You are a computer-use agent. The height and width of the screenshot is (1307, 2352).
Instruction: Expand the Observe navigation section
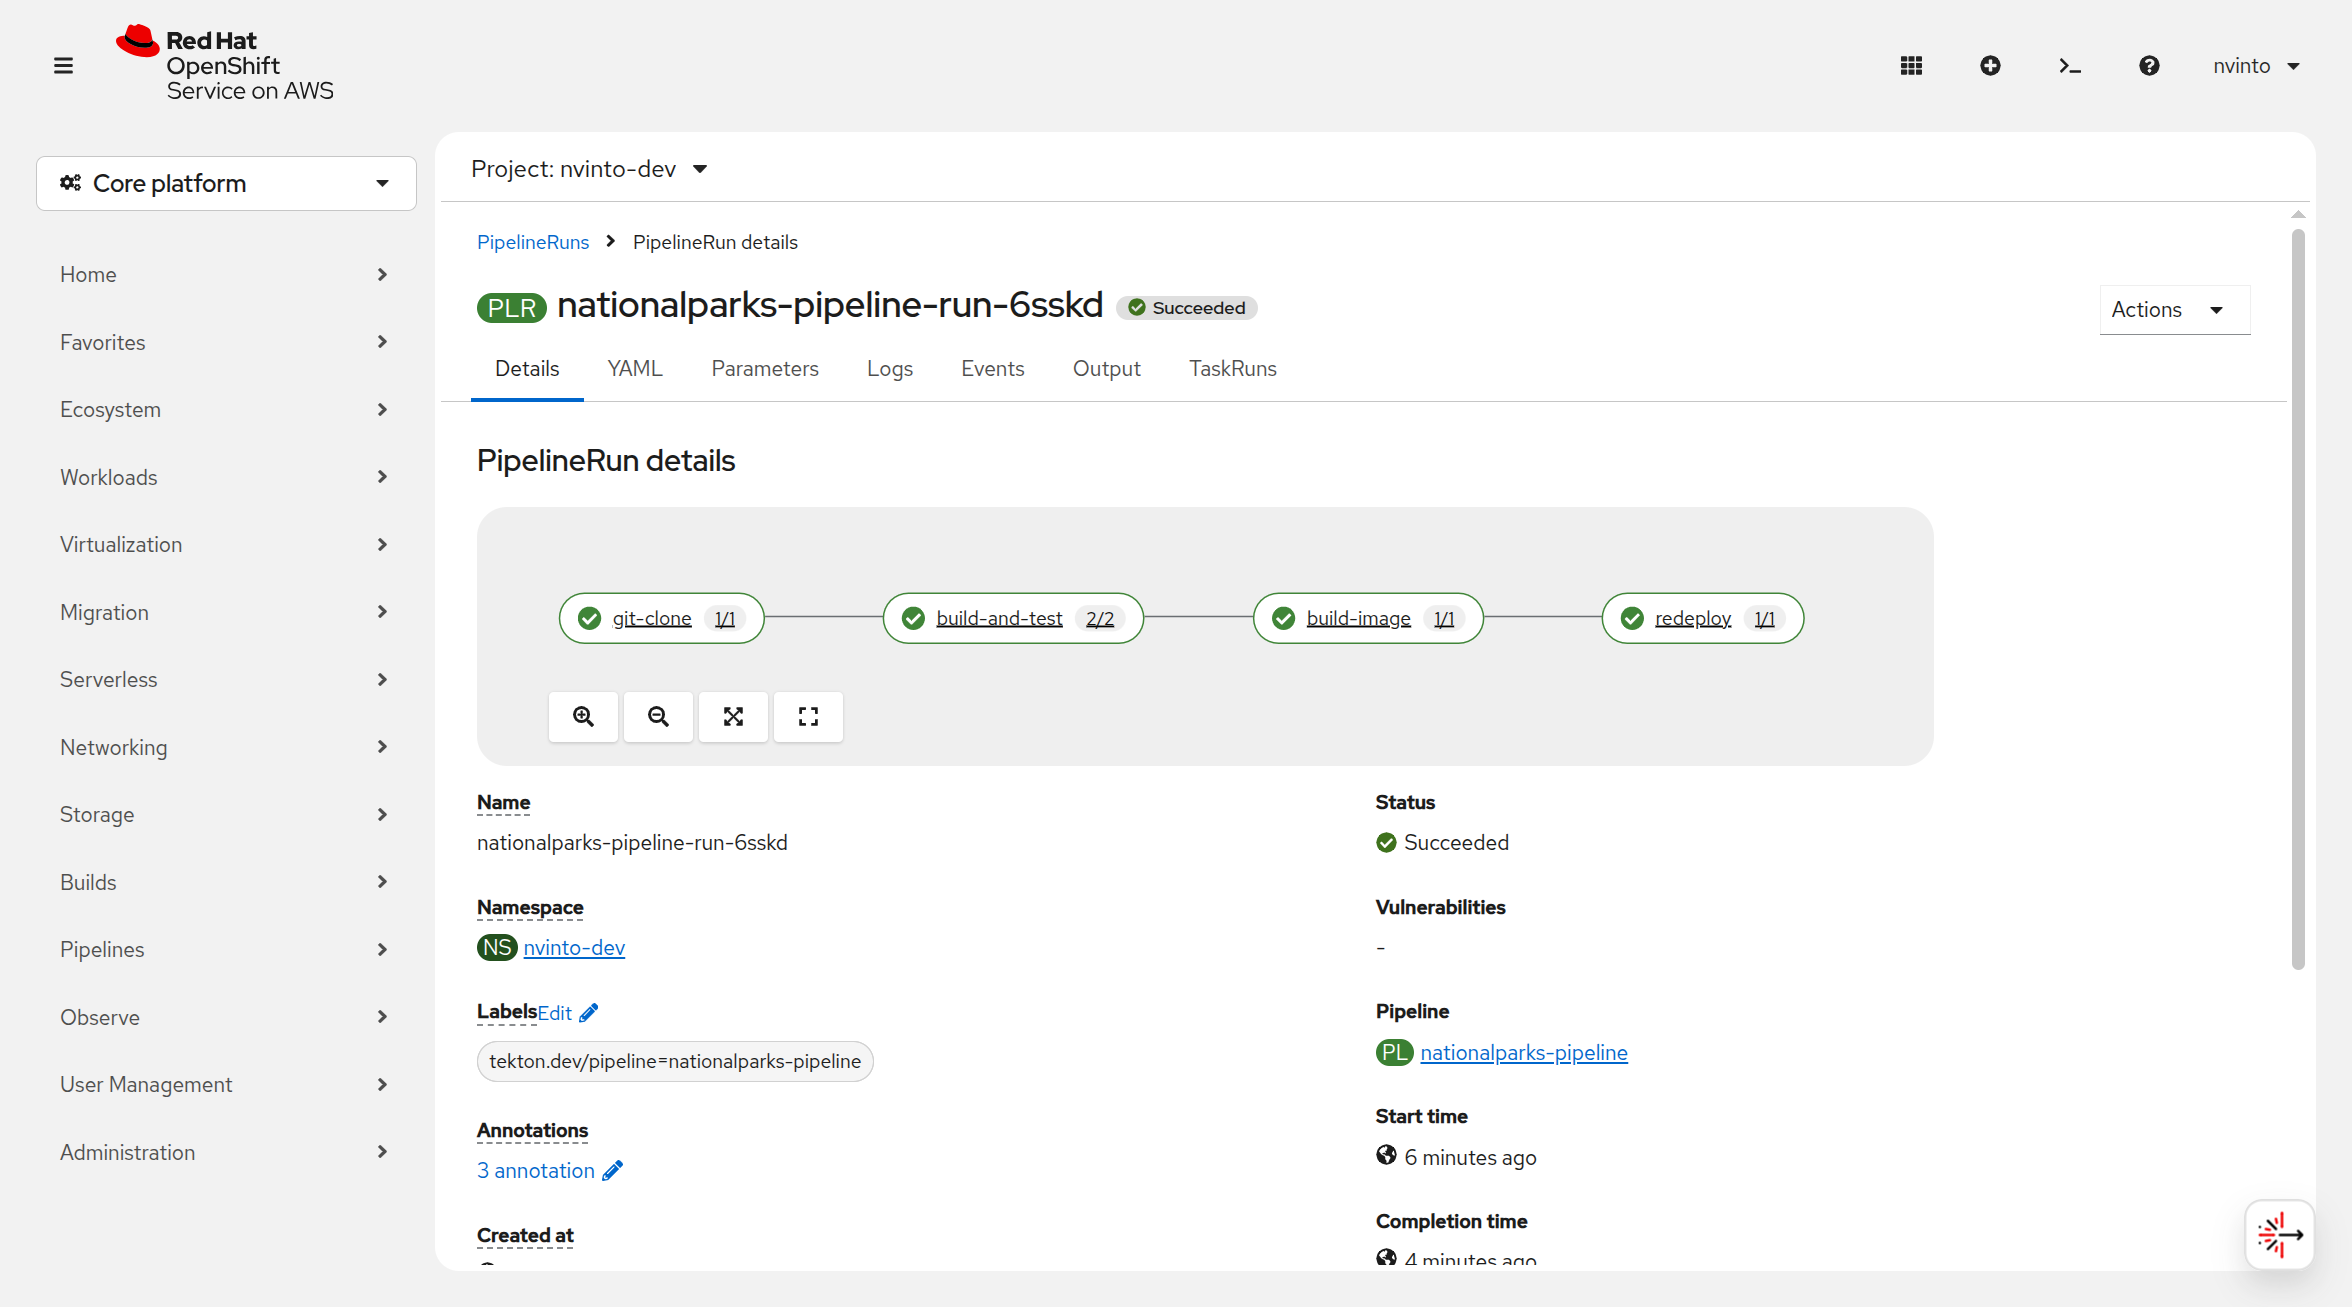(x=226, y=1017)
